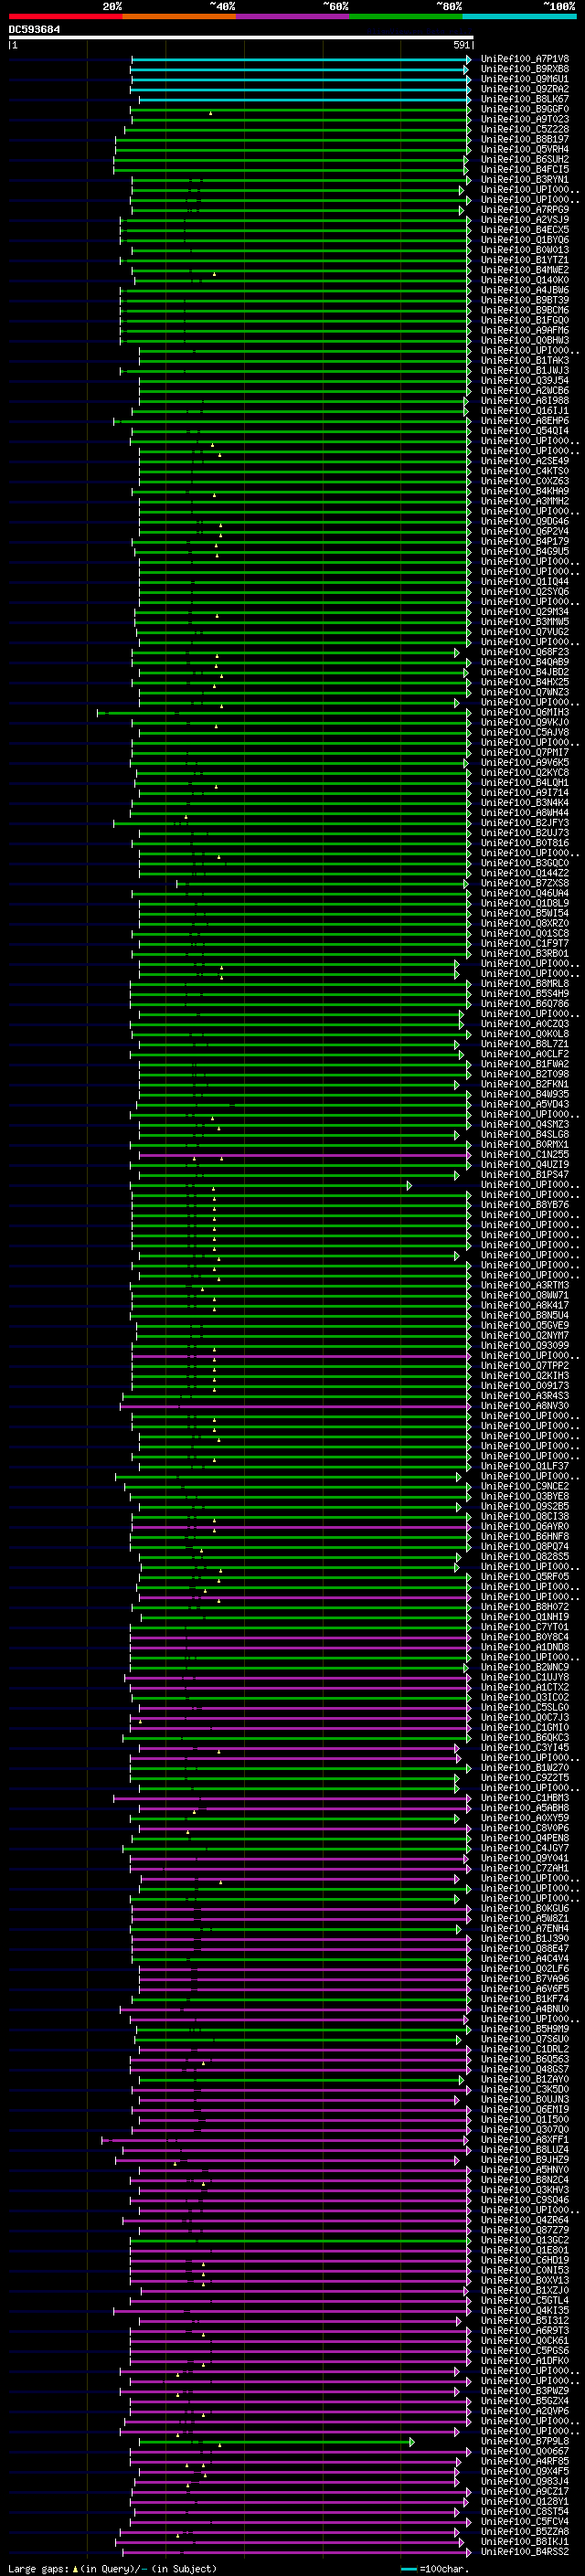585x2576 pixels.
Task: Select the UniRef100_A3RTM3 label
Action: click(525, 1285)
